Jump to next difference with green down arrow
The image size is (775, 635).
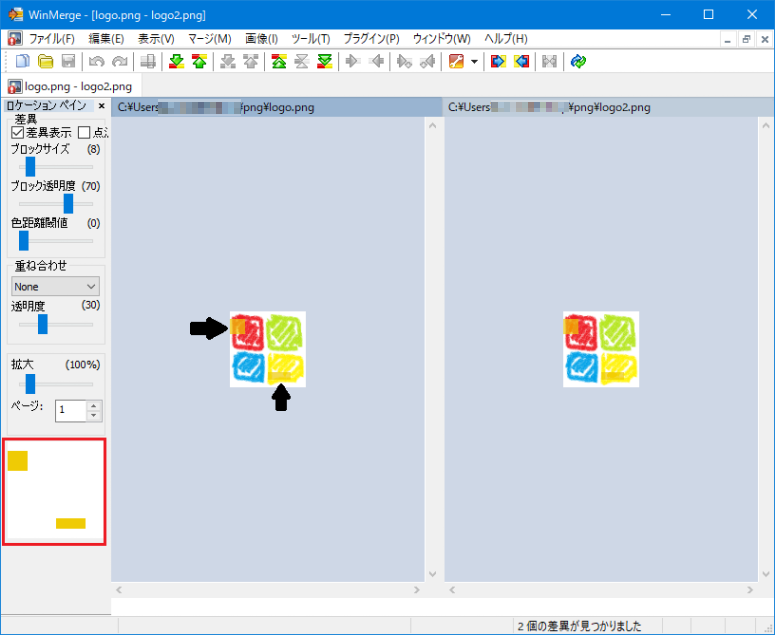point(176,62)
